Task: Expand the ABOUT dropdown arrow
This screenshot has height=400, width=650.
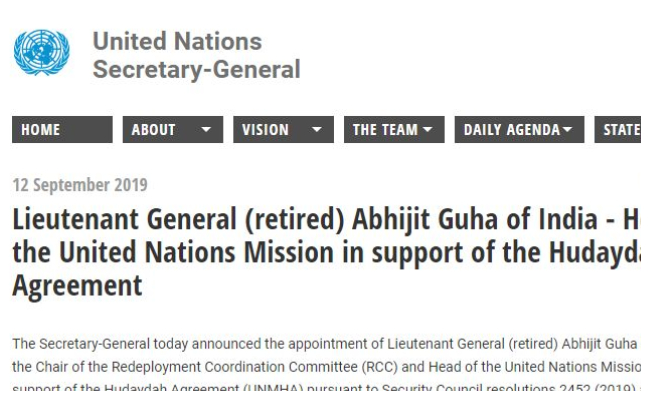Action: (206, 130)
